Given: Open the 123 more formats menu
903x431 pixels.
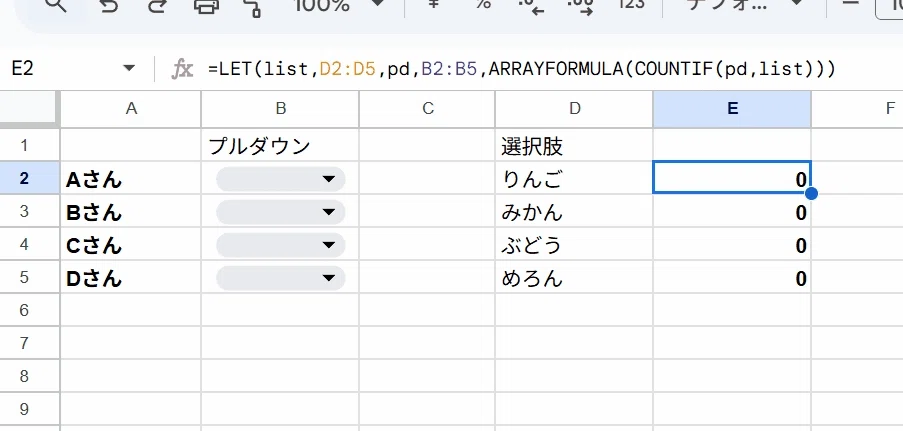Looking at the screenshot, I should tap(631, 4).
